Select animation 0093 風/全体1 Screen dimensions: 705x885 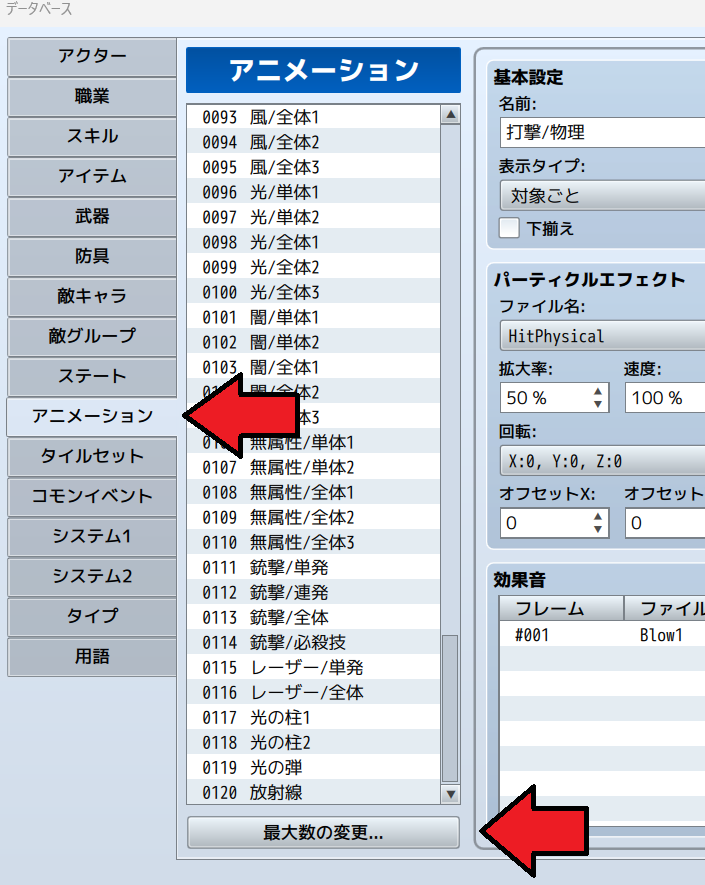313,117
